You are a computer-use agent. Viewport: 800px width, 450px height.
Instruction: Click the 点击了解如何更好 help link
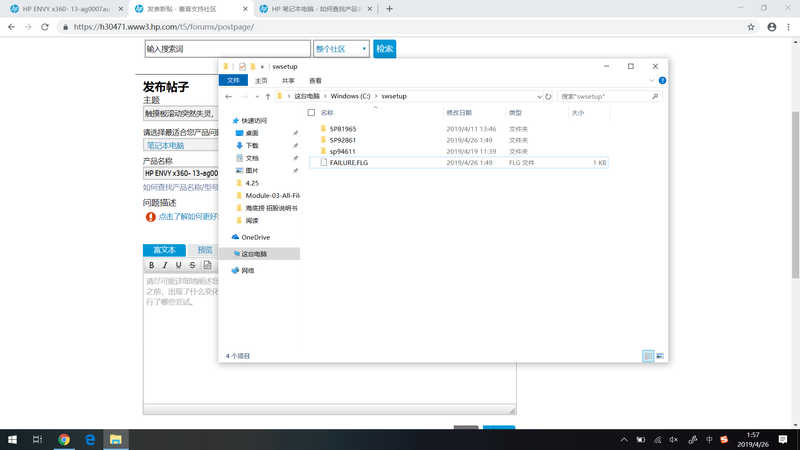pyautogui.click(x=188, y=216)
